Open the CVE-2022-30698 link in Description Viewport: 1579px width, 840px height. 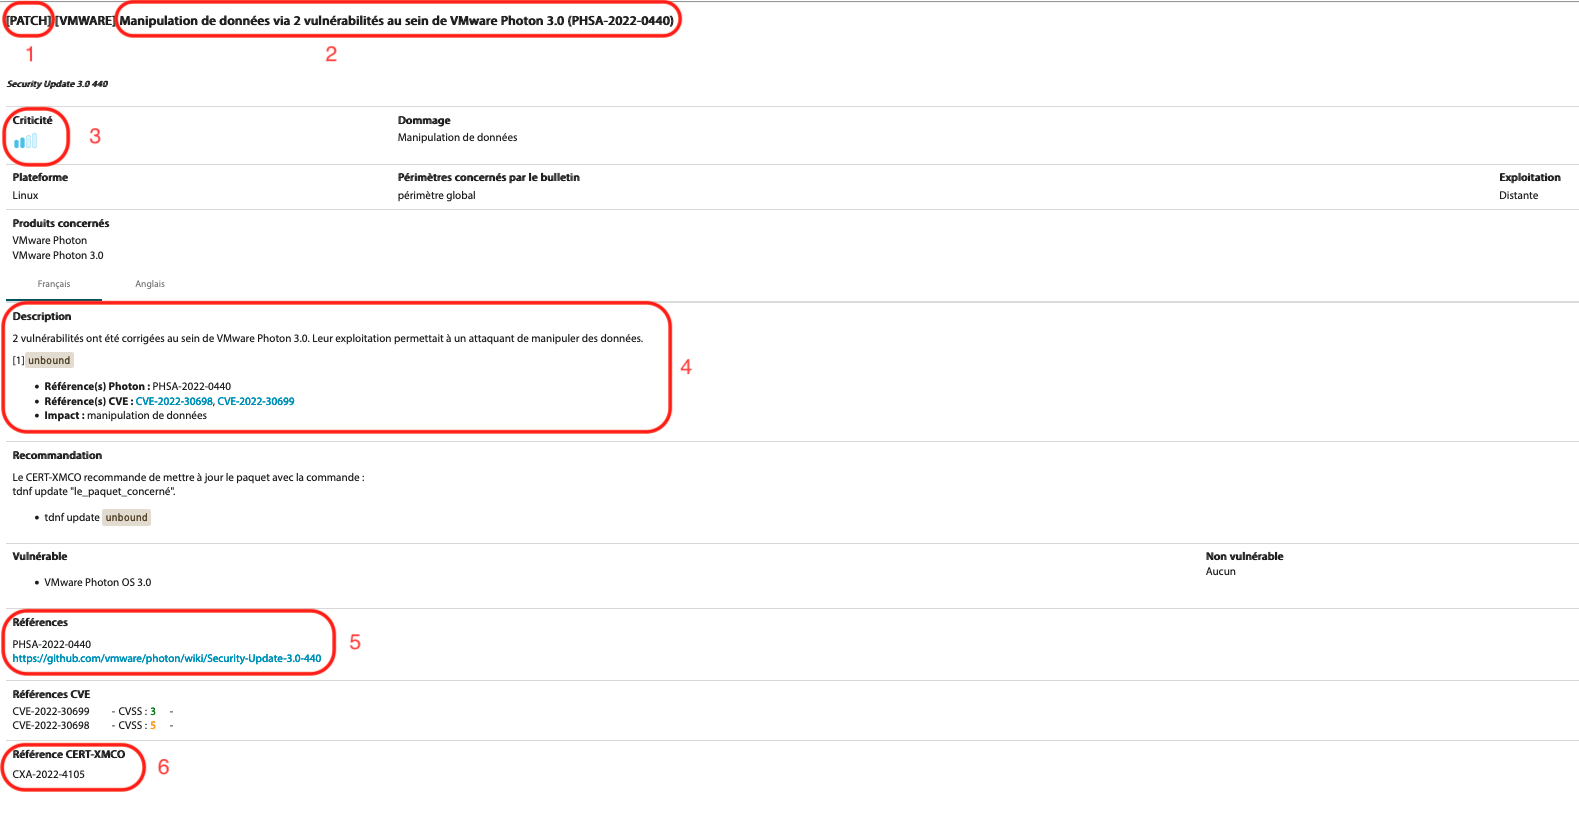coord(174,401)
